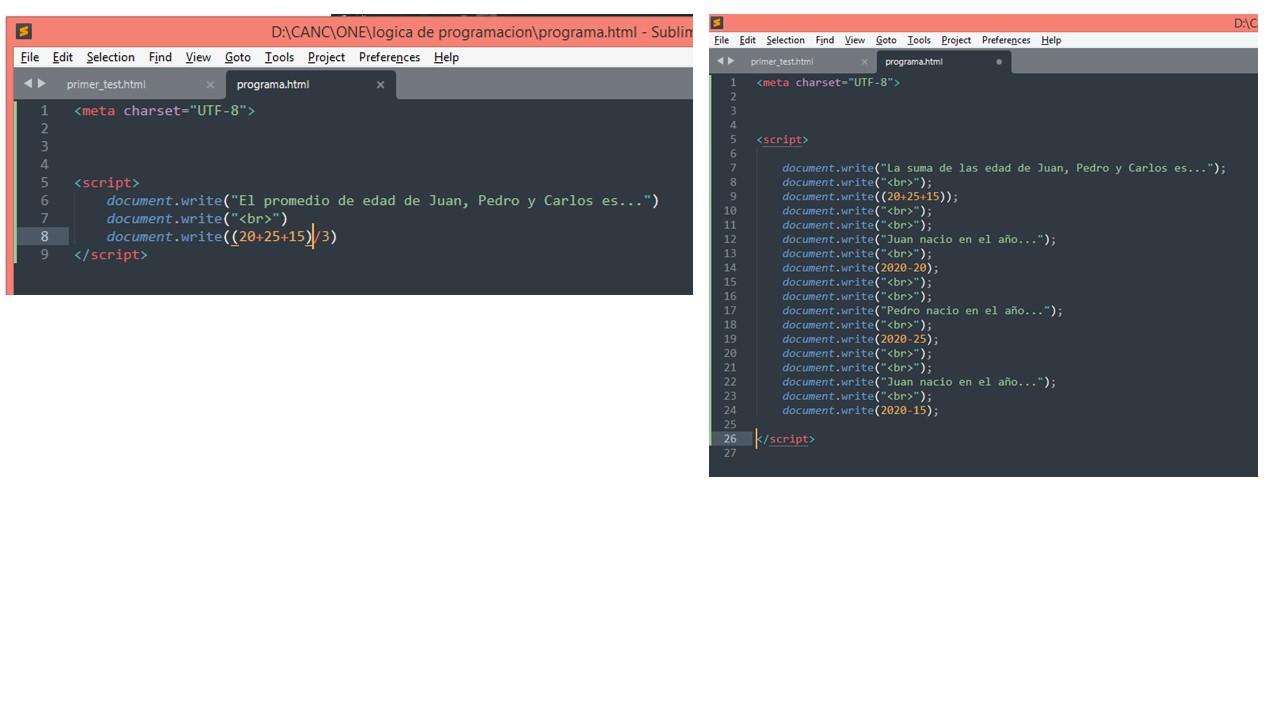Switch to primer_test.html tab in left window
The height and width of the screenshot is (720, 1280).
pos(106,85)
